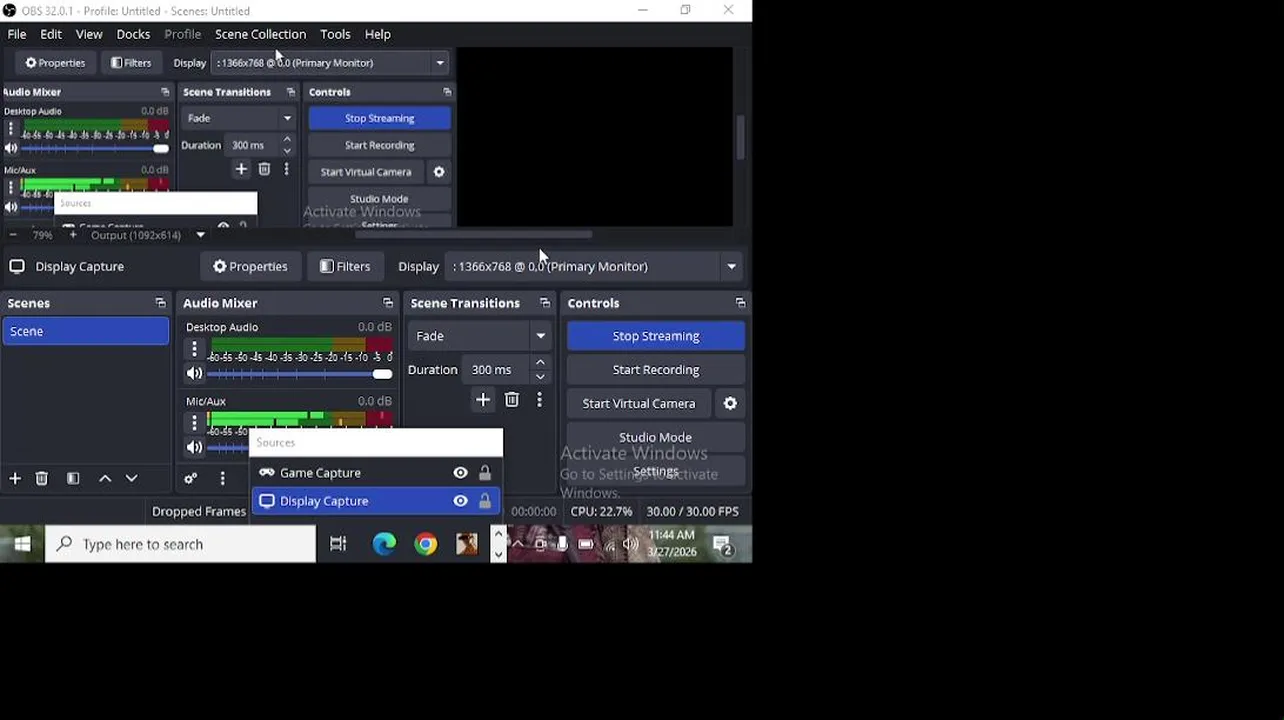Open Audio Mixer footer three-dot menu
Viewport: 1284px width, 720px height.
tap(222, 479)
